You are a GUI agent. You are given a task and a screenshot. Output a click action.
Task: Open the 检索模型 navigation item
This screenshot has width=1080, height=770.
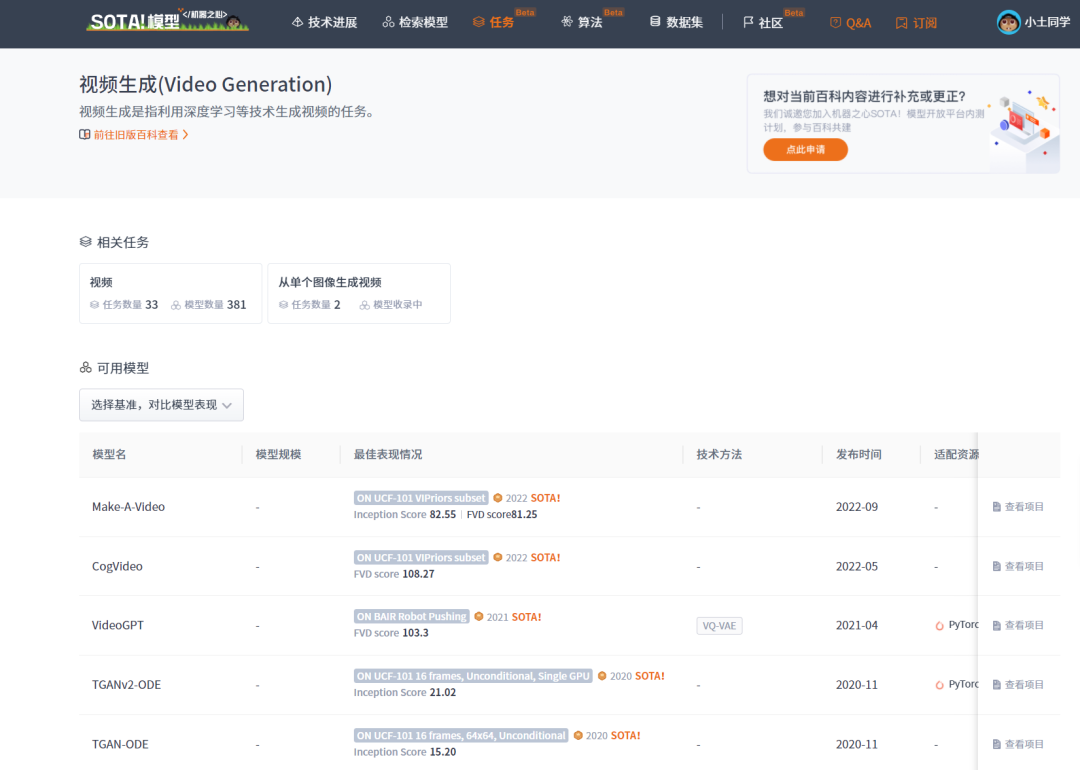coord(415,23)
